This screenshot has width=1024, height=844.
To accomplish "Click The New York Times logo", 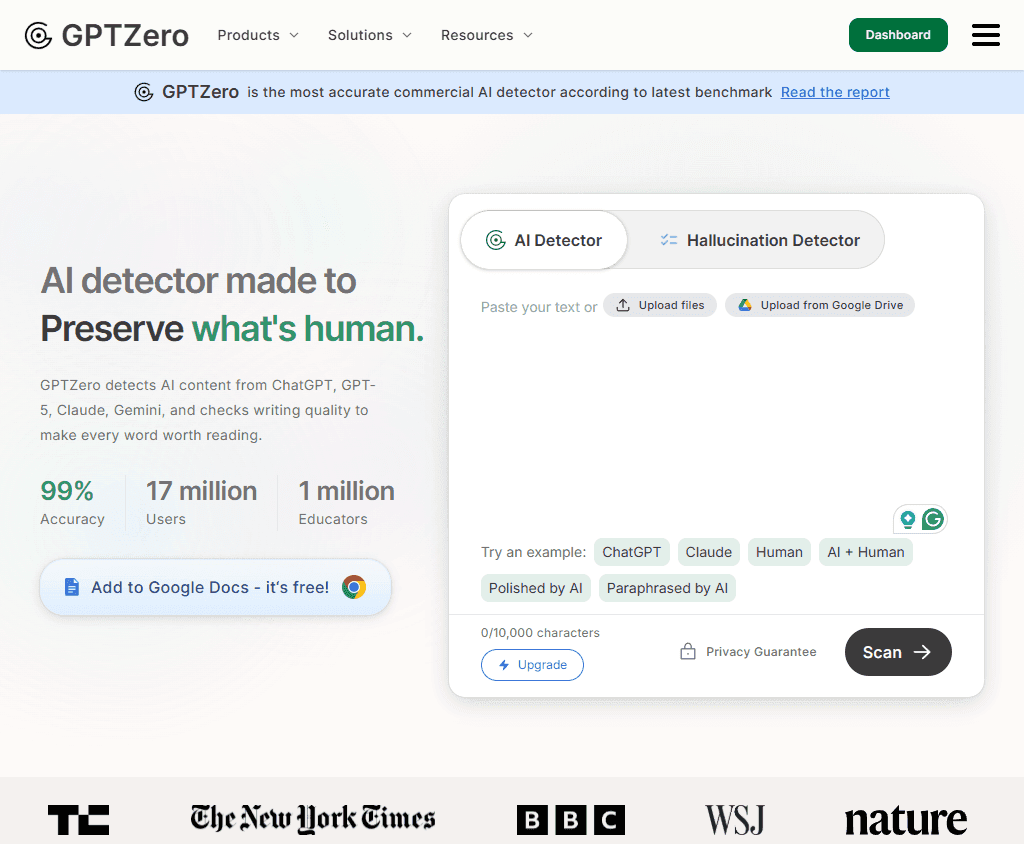I will tap(313, 819).
